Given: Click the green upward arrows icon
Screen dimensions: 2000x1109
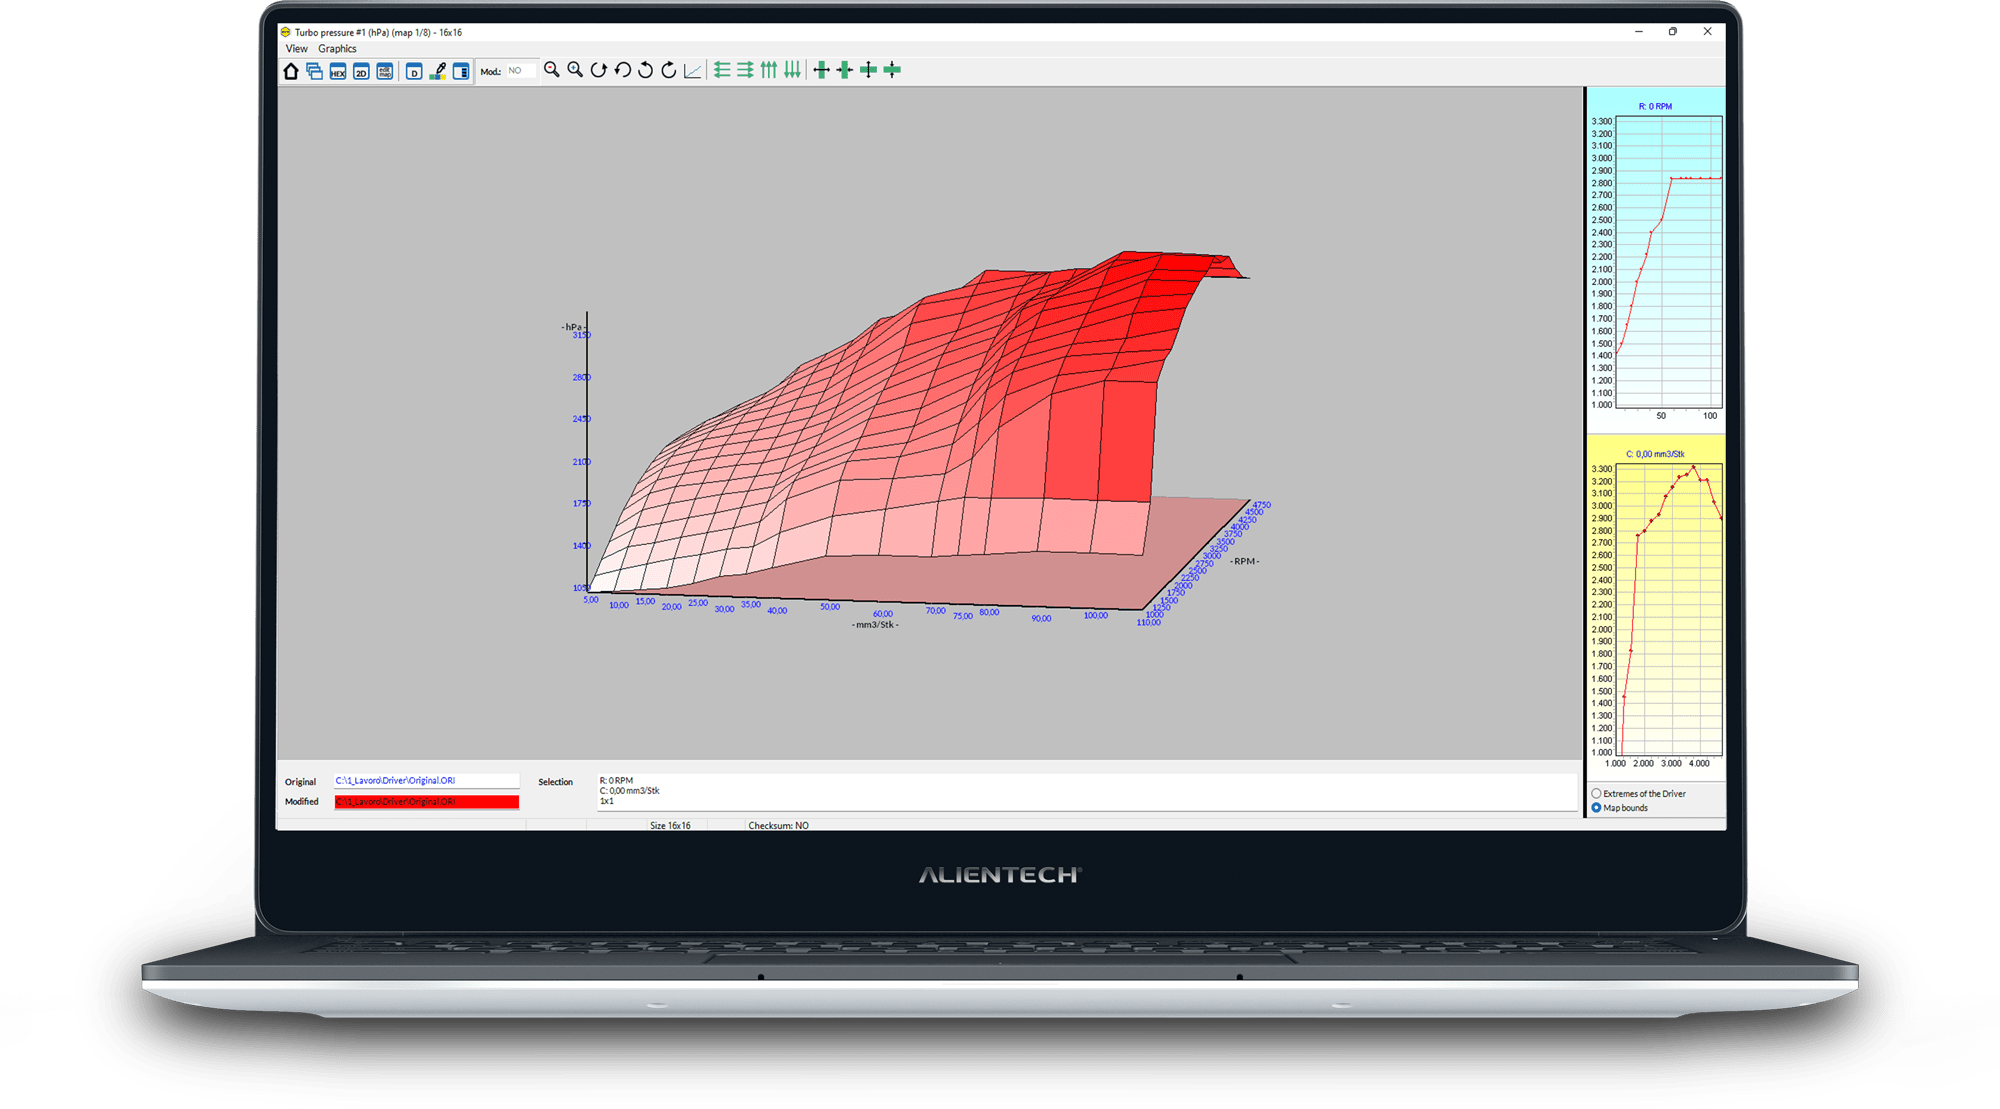Looking at the screenshot, I should coord(768,70).
